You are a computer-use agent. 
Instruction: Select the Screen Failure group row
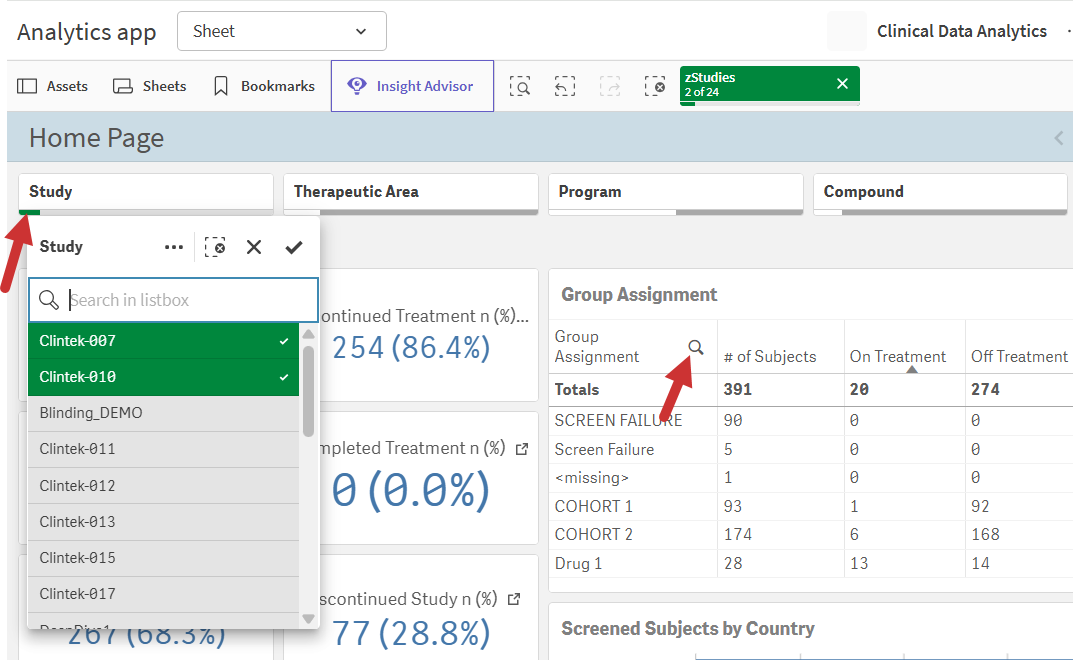point(604,450)
